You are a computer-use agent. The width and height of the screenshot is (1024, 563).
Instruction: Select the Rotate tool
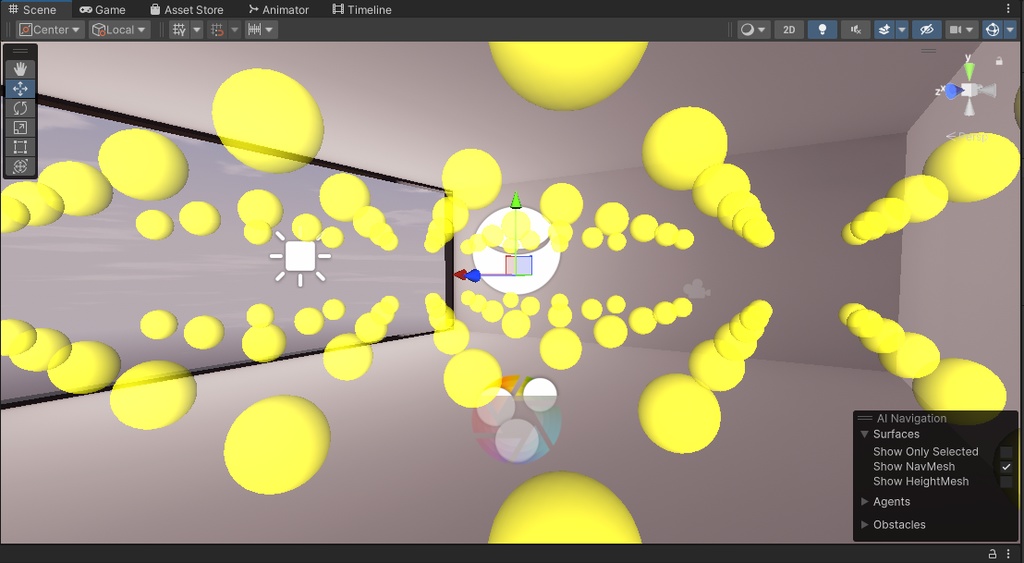click(x=20, y=108)
